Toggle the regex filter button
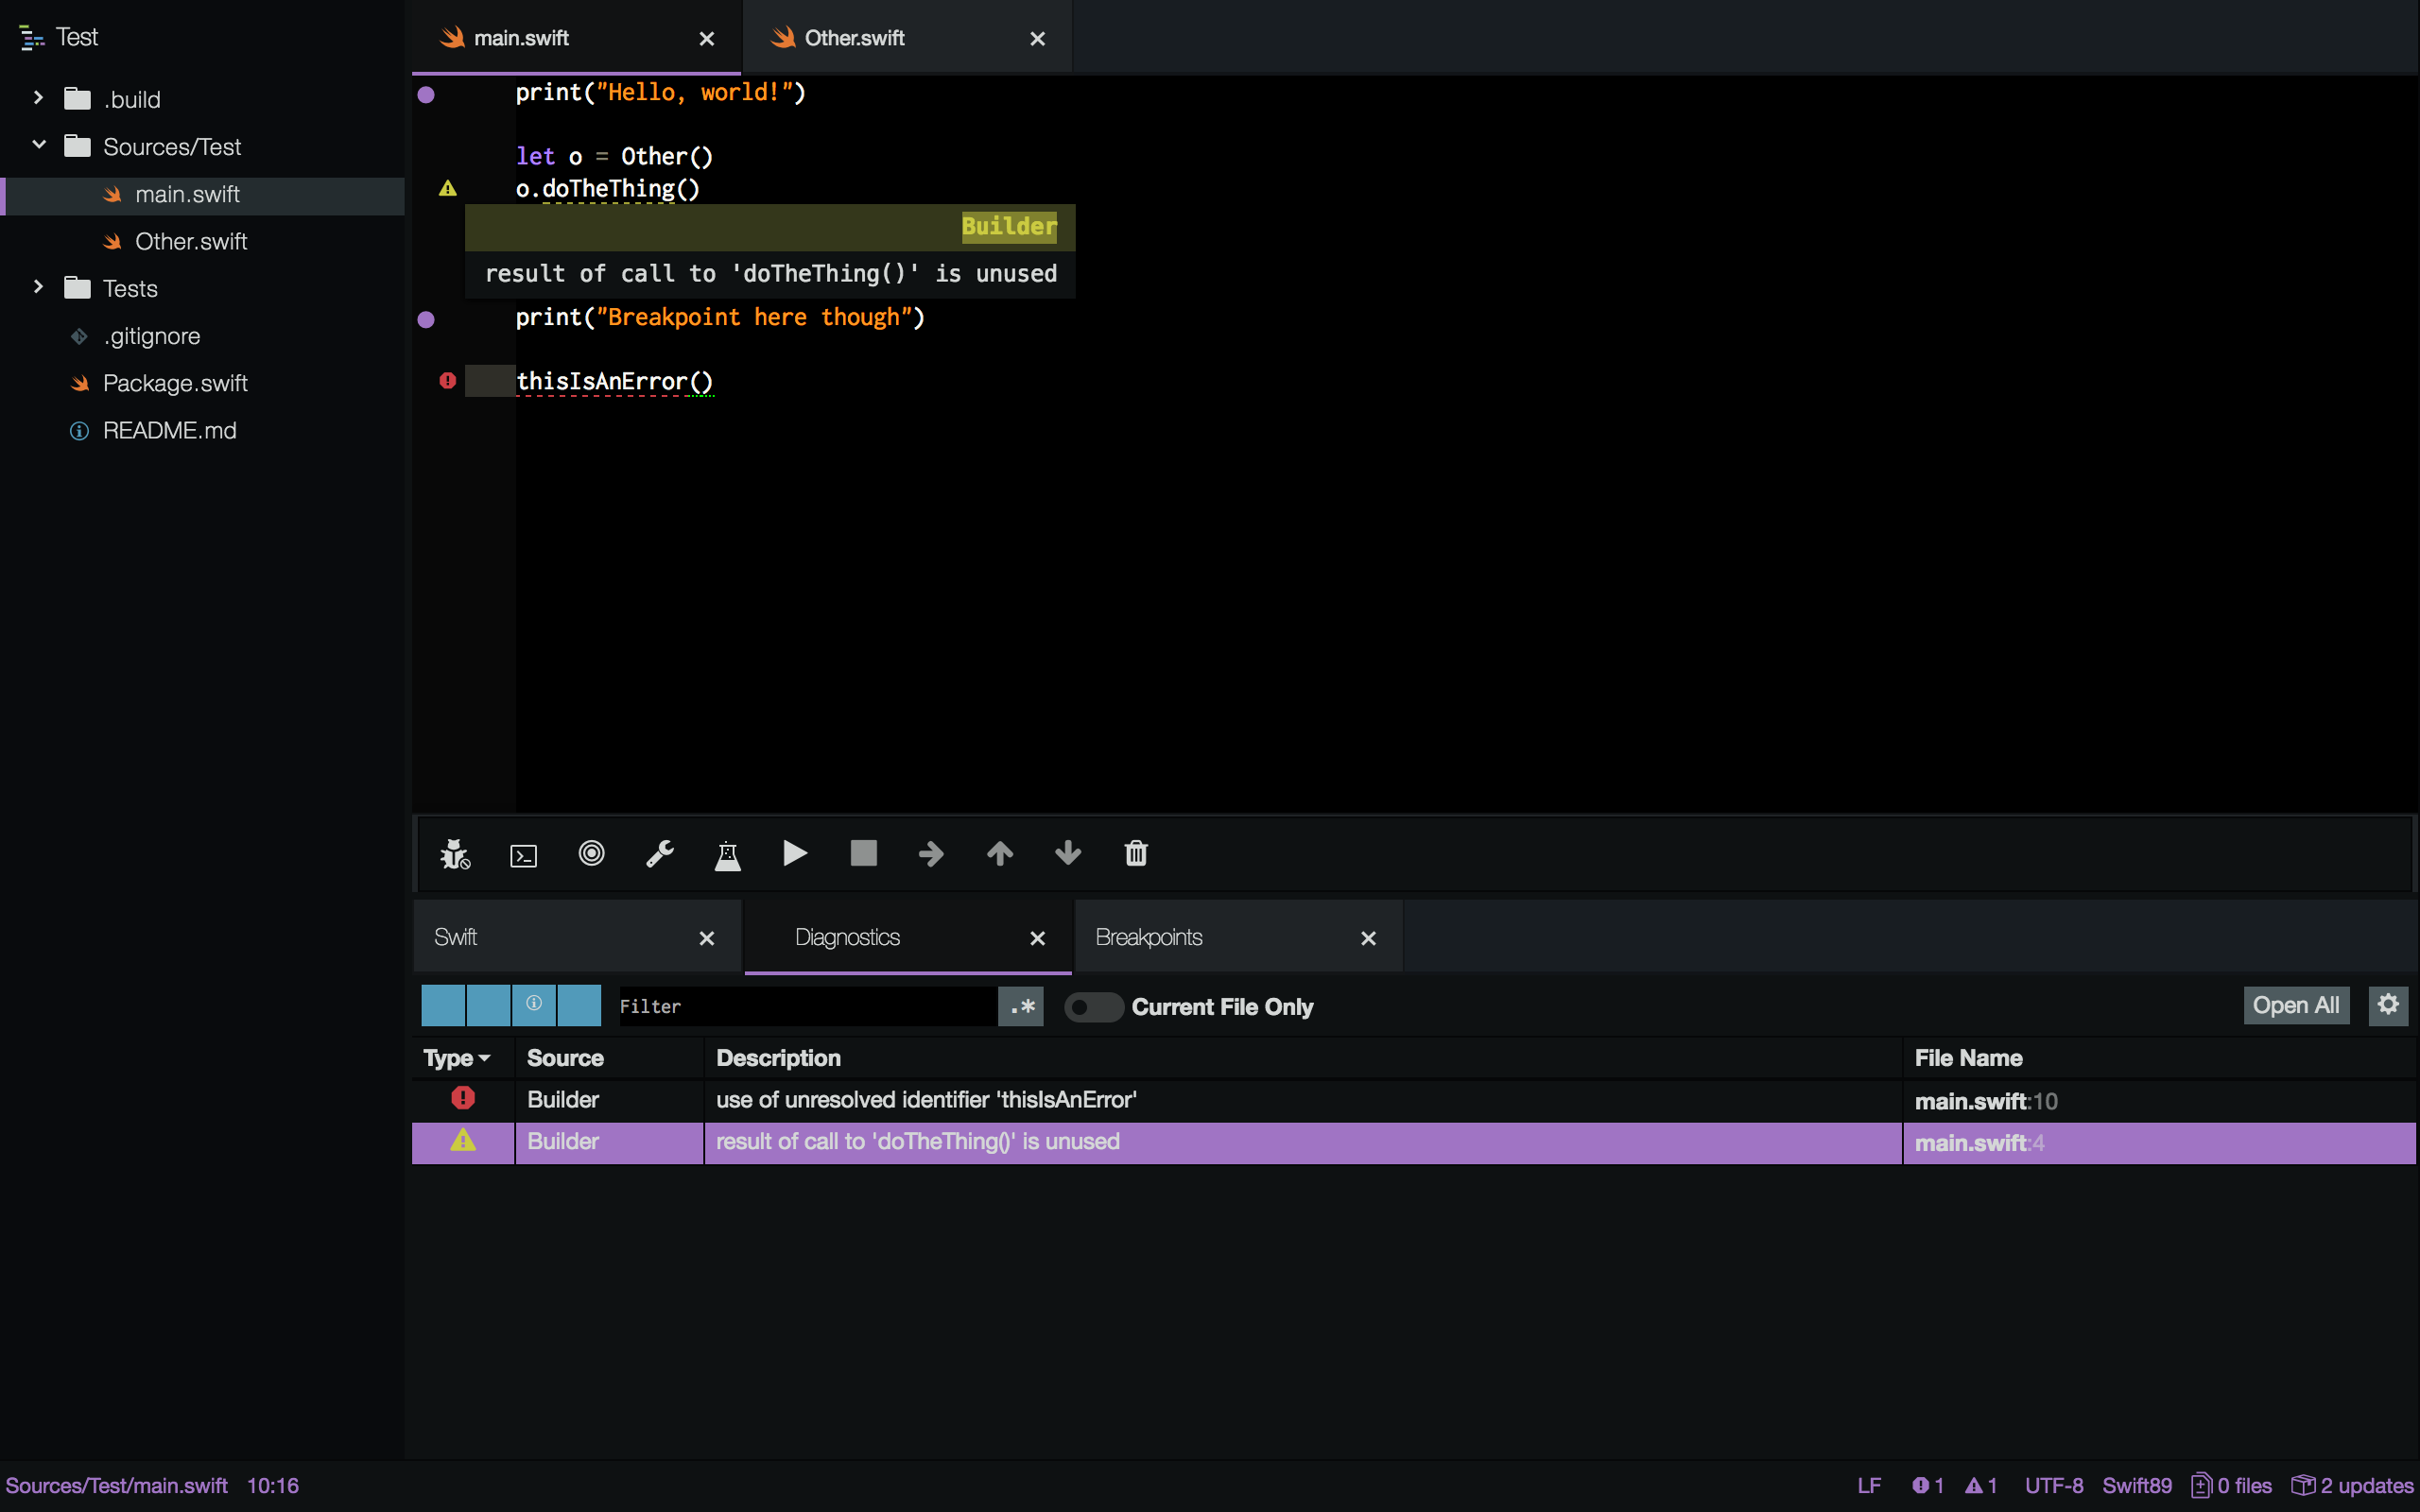 [x=1021, y=1006]
